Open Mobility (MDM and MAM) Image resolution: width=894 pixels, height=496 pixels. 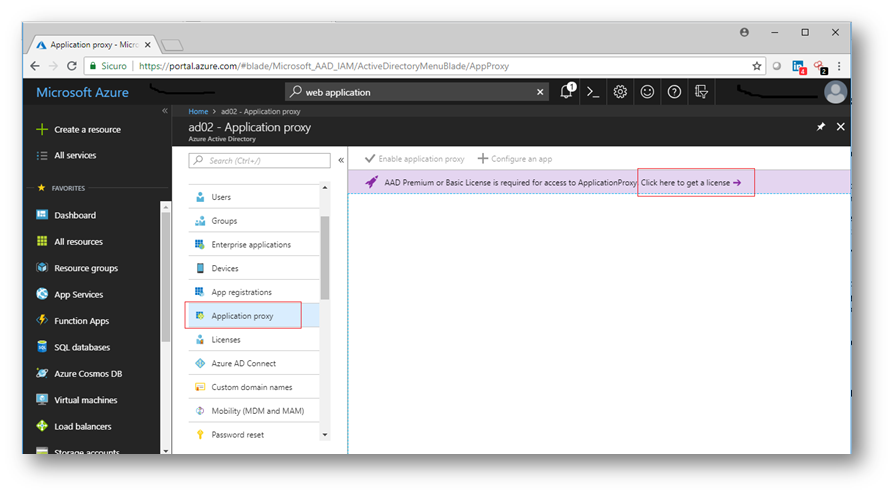[x=254, y=410]
